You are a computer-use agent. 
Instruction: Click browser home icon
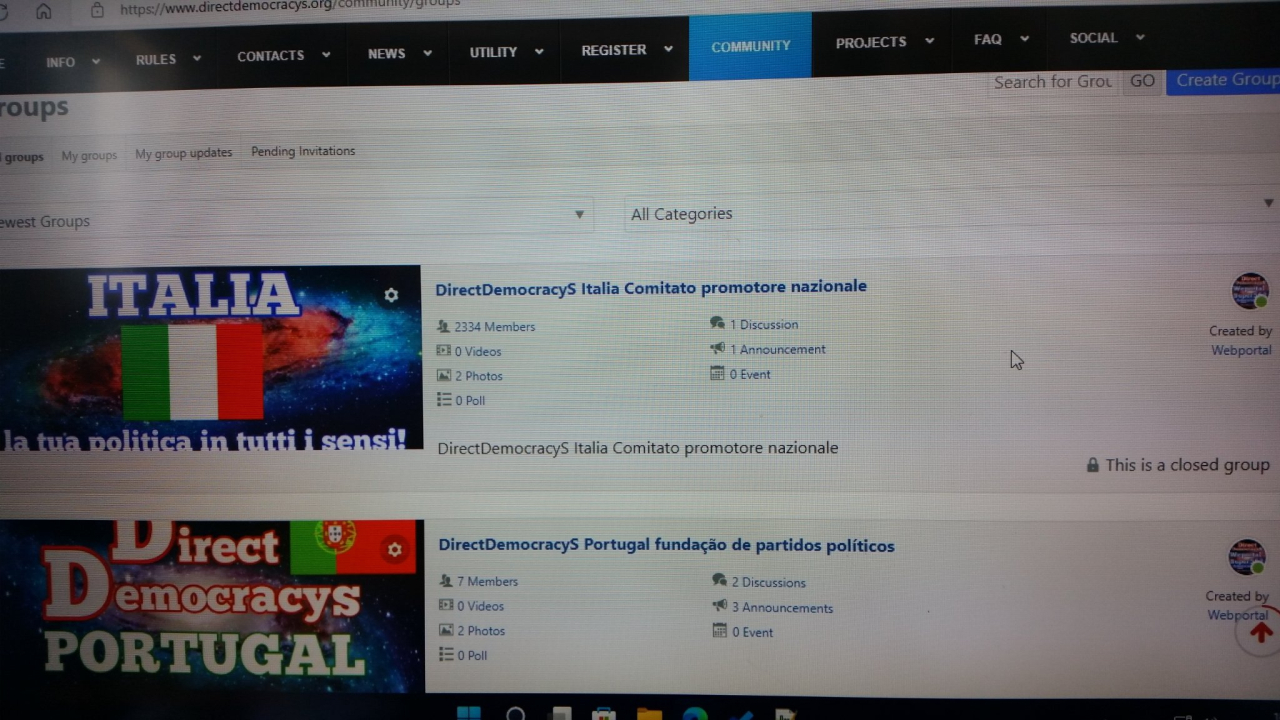(x=43, y=11)
